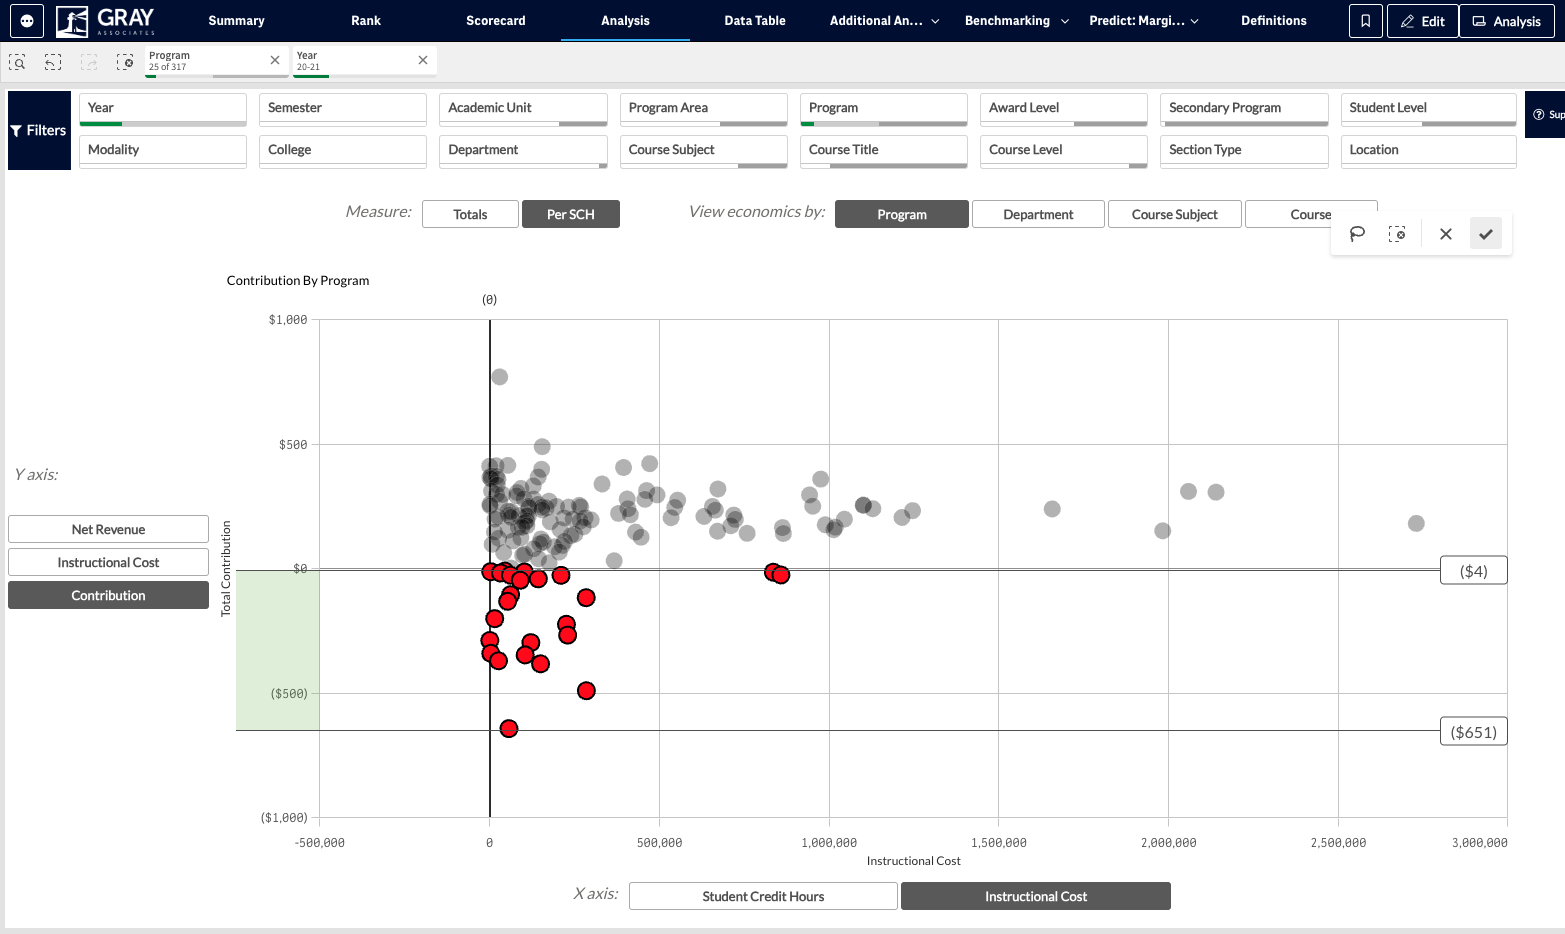Cancel chart selection with X icon
This screenshot has height=934, width=1565.
(x=1445, y=234)
